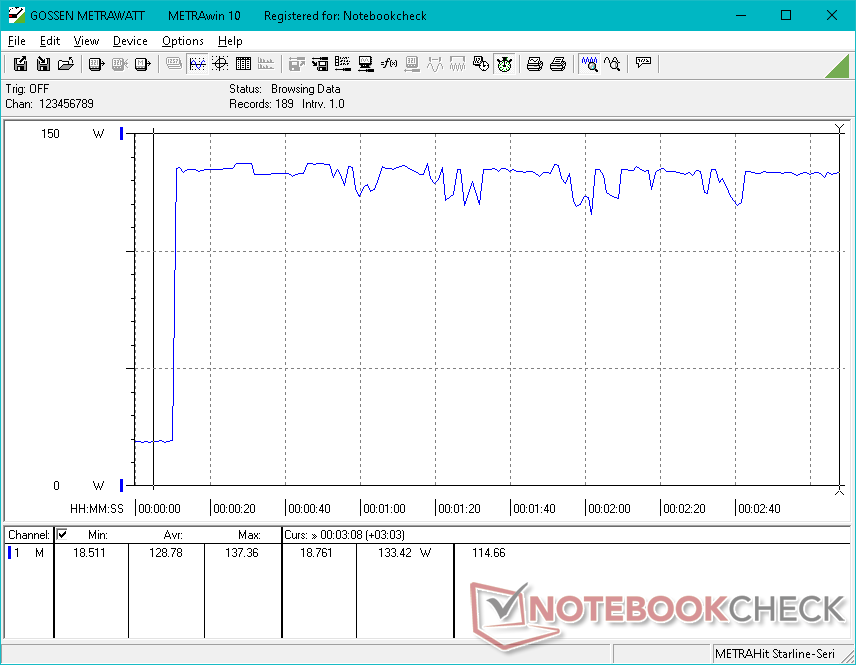Click the cursor value 133.42 W
The image size is (856, 665).
[x=404, y=553]
